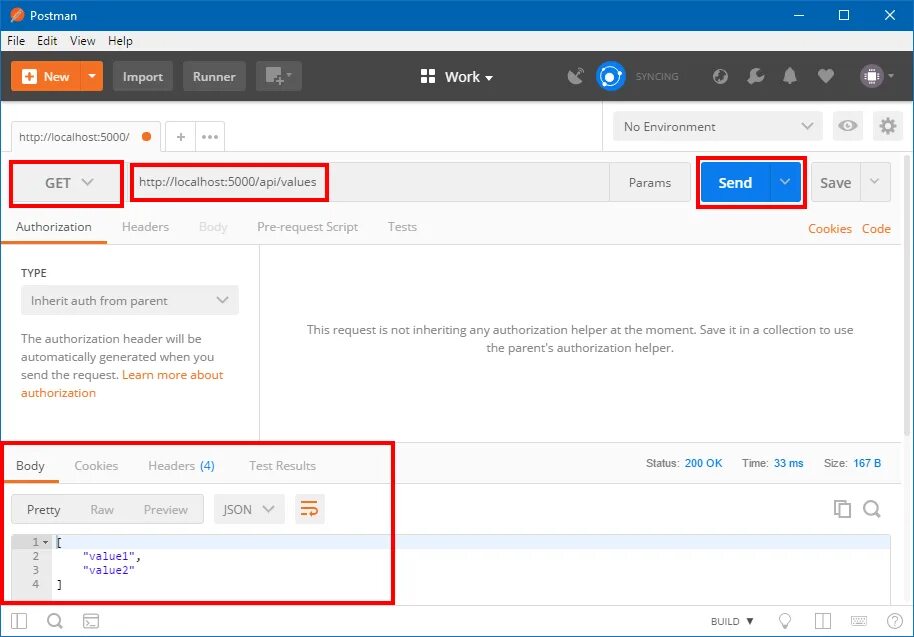Switch to the Pre-request Script tab
Viewport: 914px width, 637px height.
[307, 227]
